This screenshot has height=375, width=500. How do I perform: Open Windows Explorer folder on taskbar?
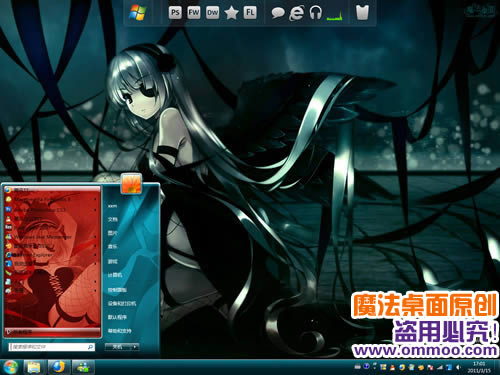[34, 367]
